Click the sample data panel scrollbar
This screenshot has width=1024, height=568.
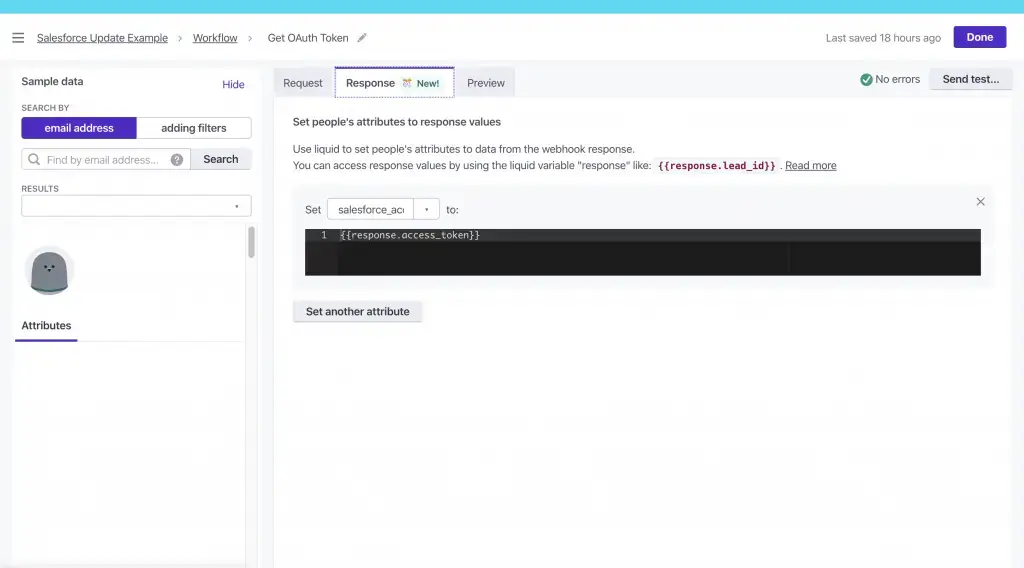(251, 242)
